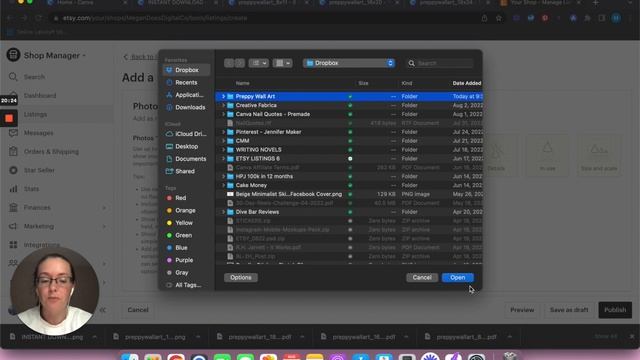Viewport: 640px width, 360px height.
Task: Sort files by the Size column
Action: coord(363,83)
